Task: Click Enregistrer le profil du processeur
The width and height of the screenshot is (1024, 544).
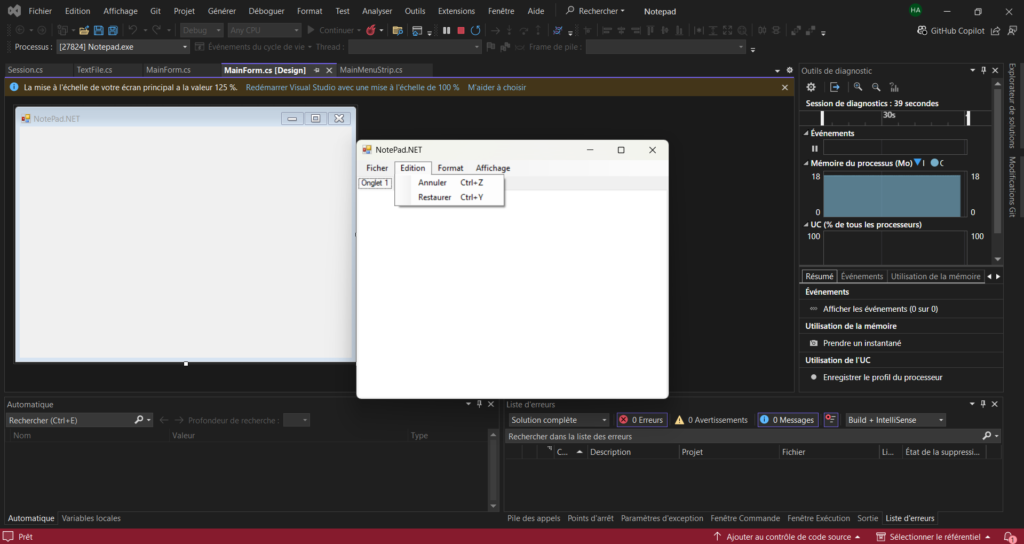Action: [882, 377]
